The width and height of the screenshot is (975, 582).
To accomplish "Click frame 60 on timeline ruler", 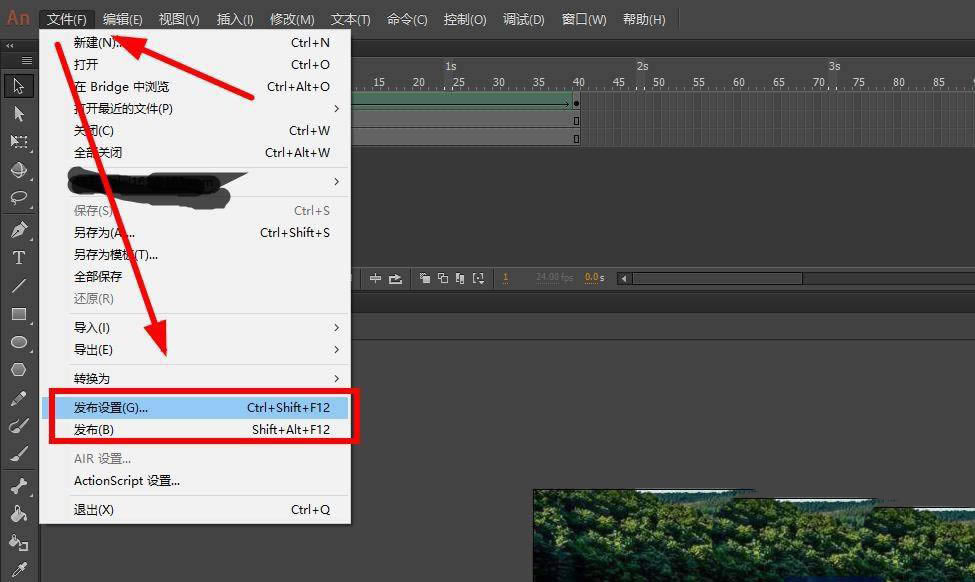I will pos(699,82).
